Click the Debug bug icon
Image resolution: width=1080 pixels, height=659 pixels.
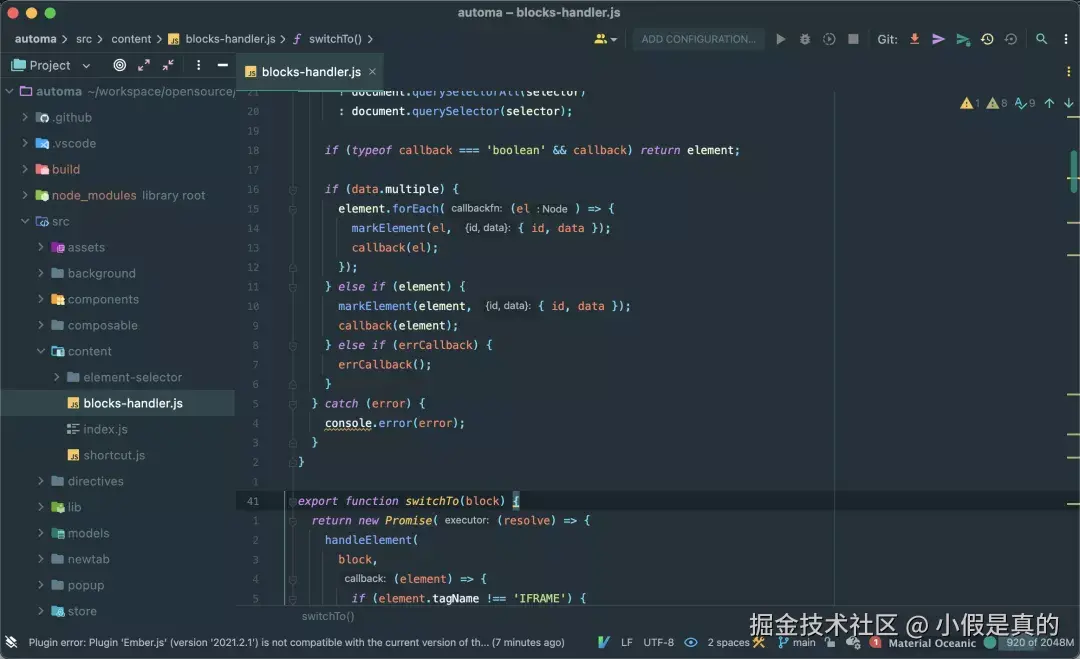tap(804, 39)
